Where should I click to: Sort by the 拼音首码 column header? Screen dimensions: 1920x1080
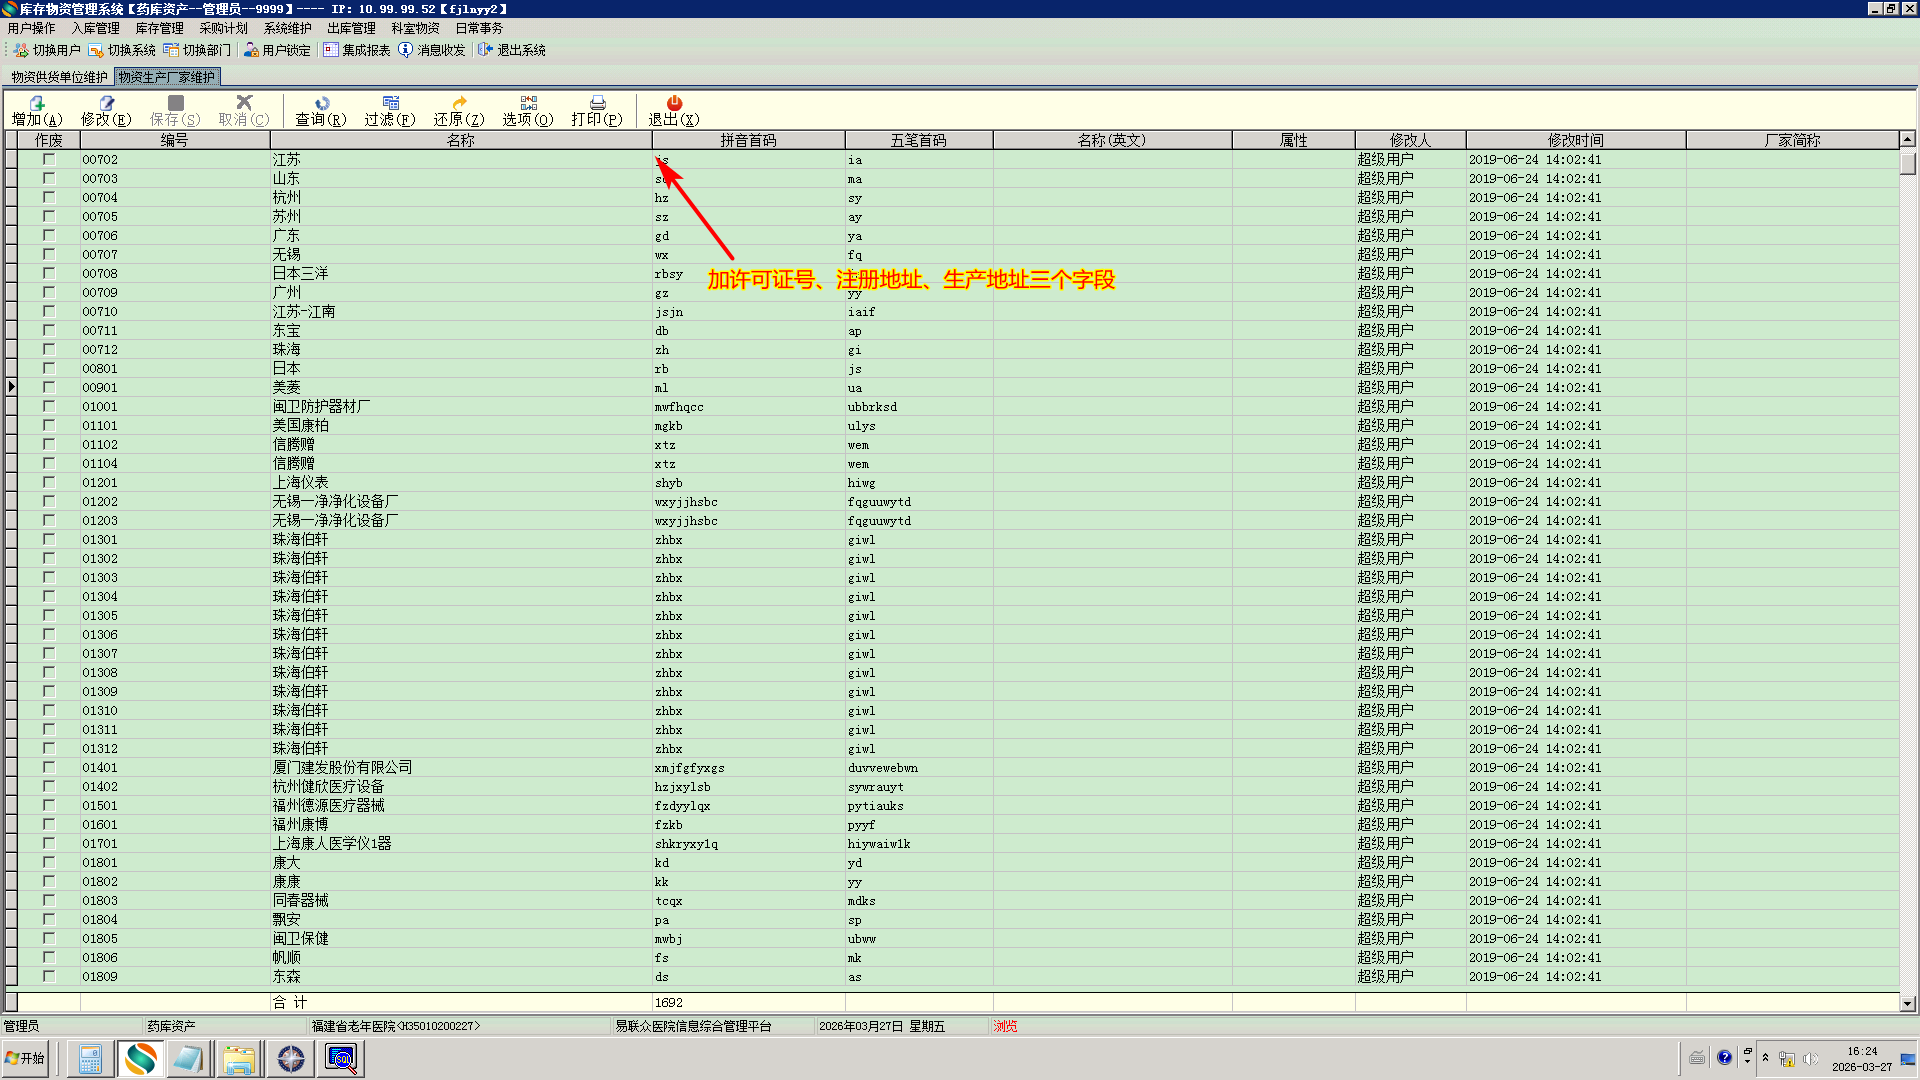(x=748, y=140)
